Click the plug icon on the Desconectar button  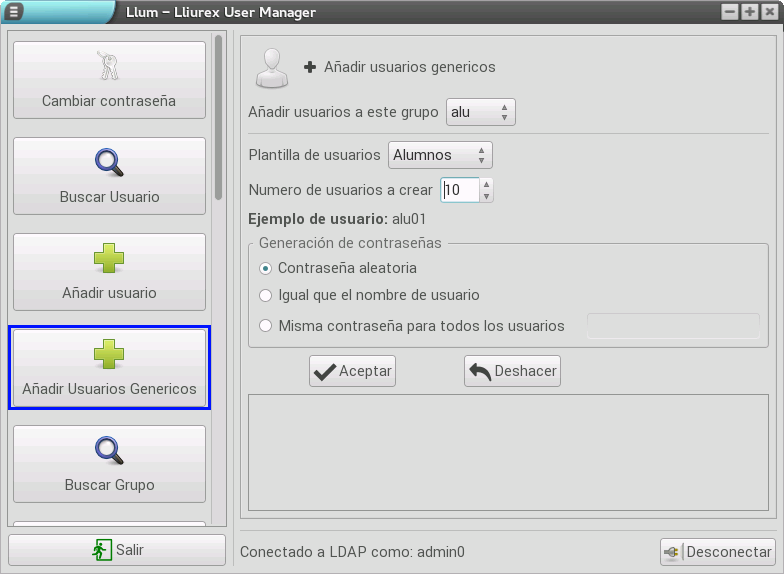[x=673, y=552]
